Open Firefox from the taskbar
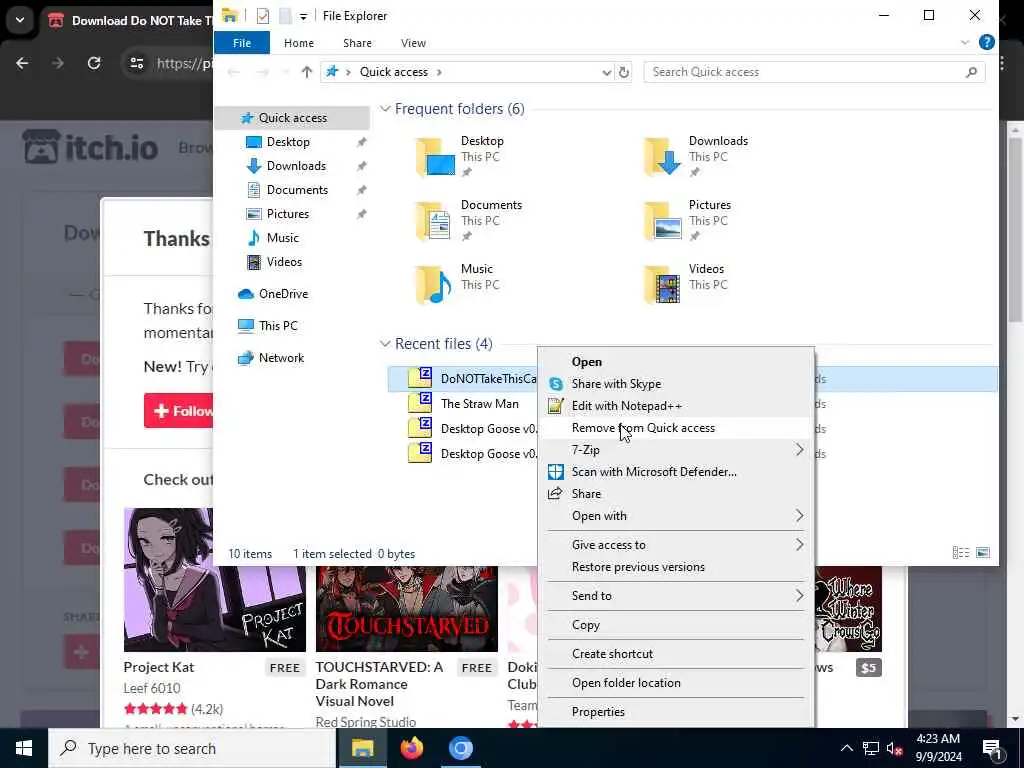Viewport: 1024px width, 768px height. [411, 748]
